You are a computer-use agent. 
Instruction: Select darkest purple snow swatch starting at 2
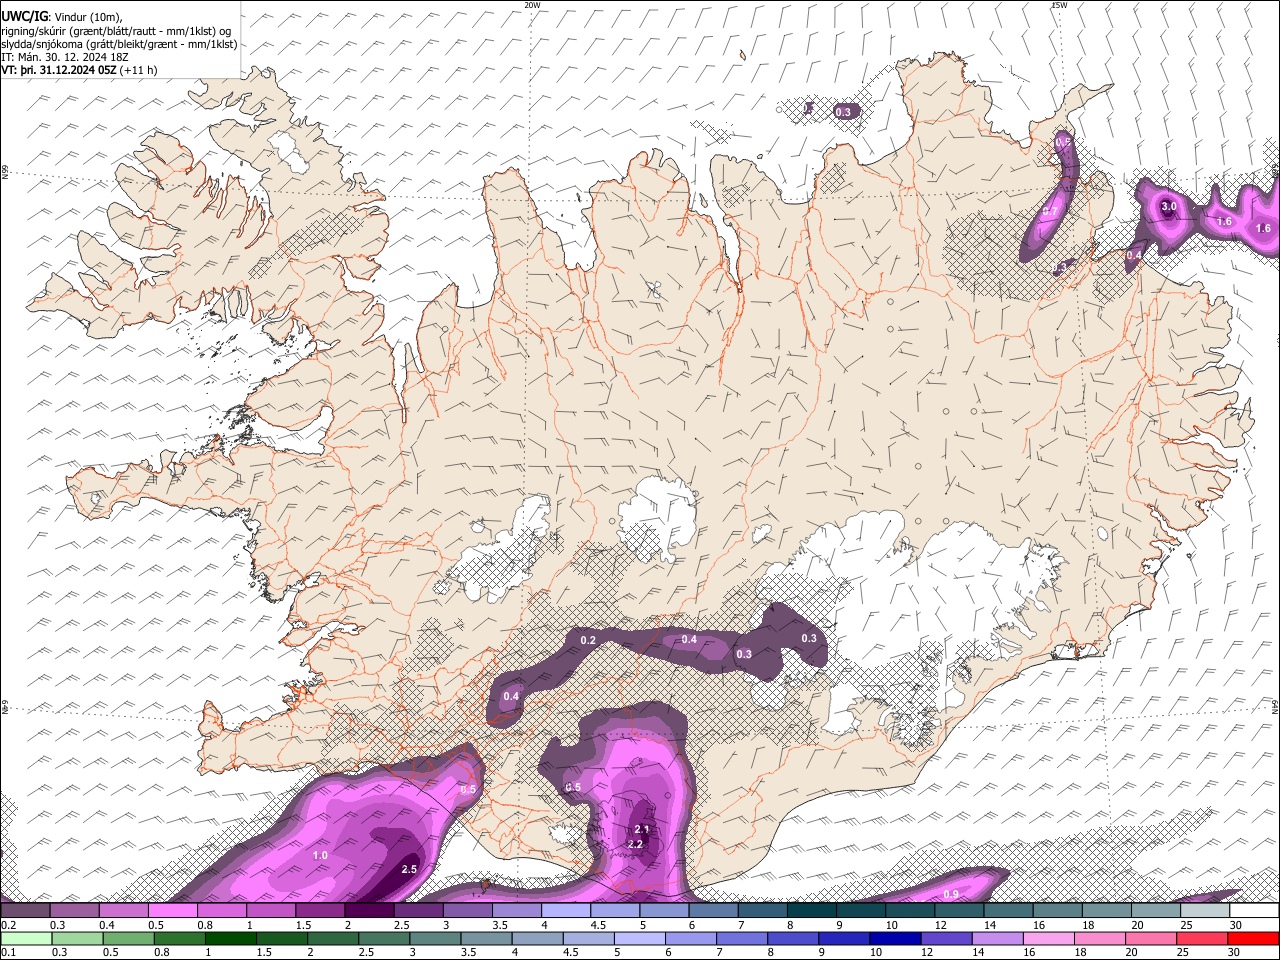tap(369, 911)
